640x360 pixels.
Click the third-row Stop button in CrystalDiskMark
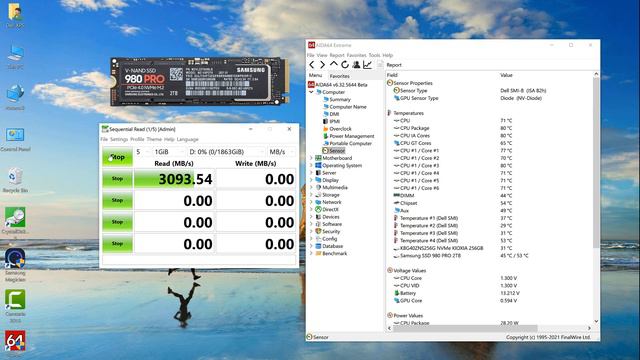117,222
